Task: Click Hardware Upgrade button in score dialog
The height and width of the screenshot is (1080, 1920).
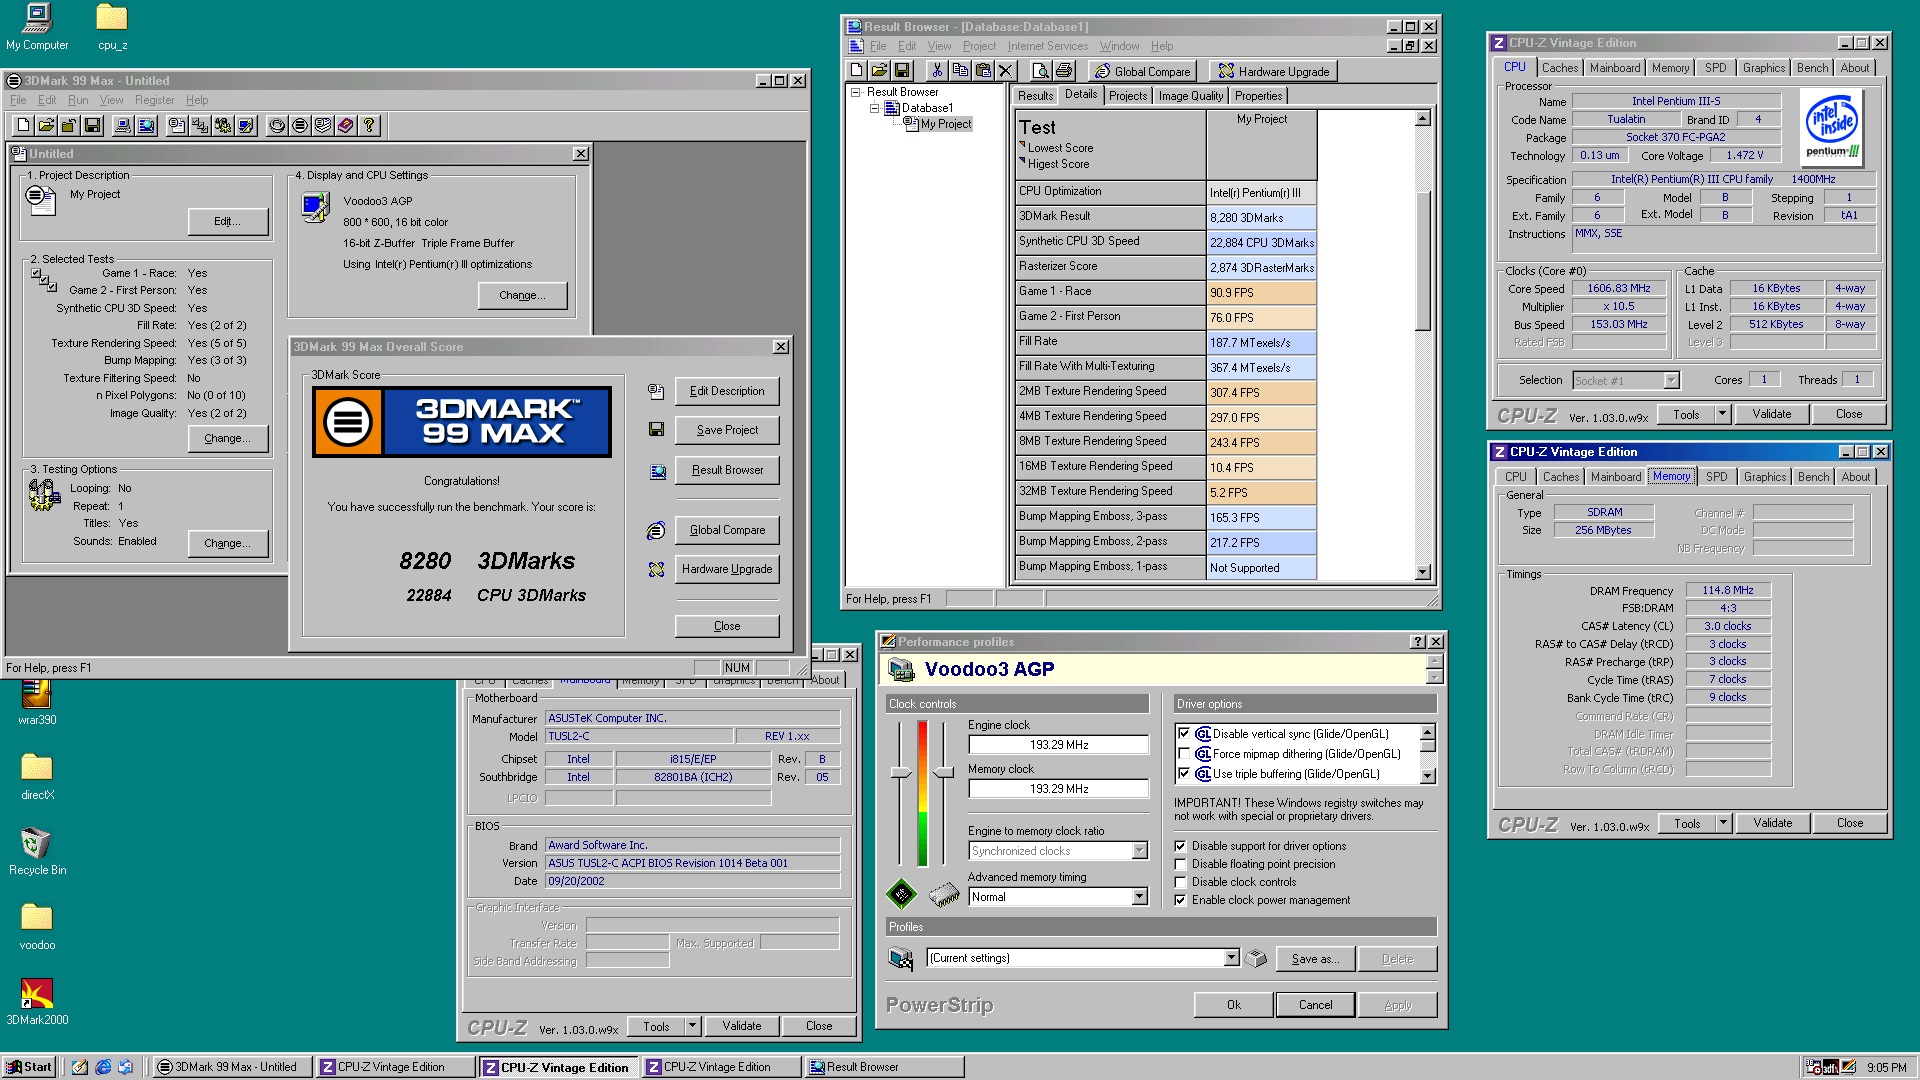Action: (727, 569)
